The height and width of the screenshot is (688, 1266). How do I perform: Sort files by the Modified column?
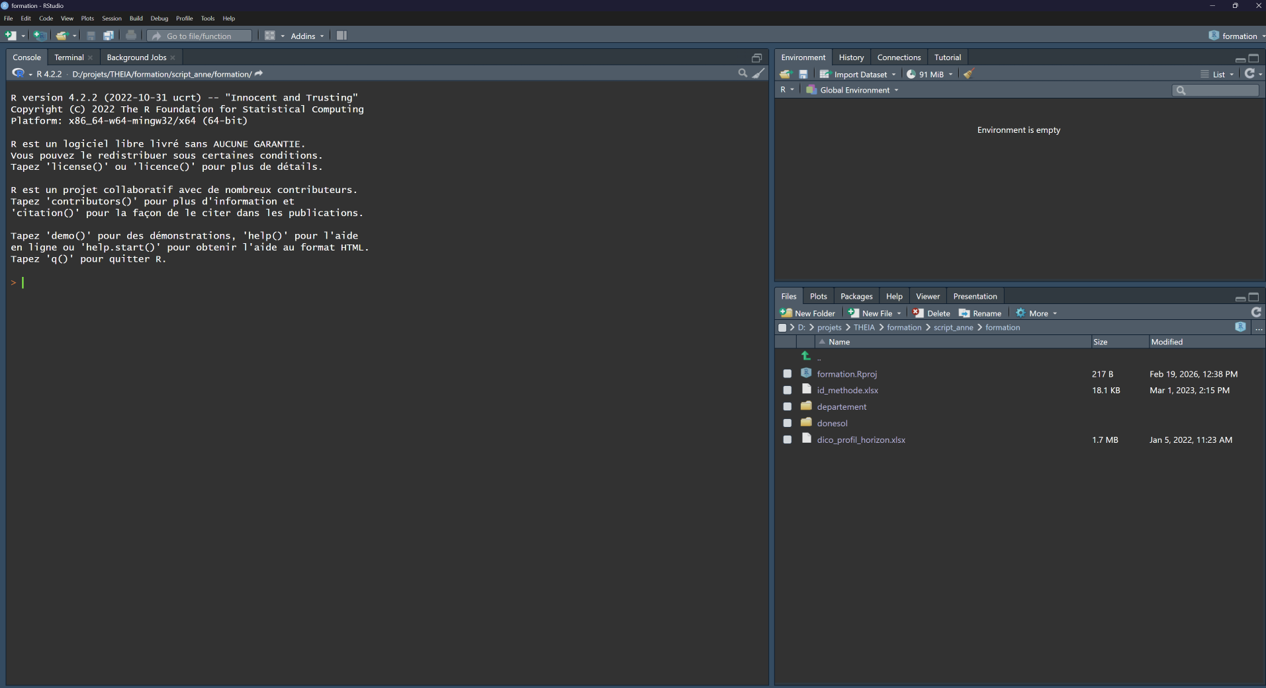click(x=1166, y=342)
